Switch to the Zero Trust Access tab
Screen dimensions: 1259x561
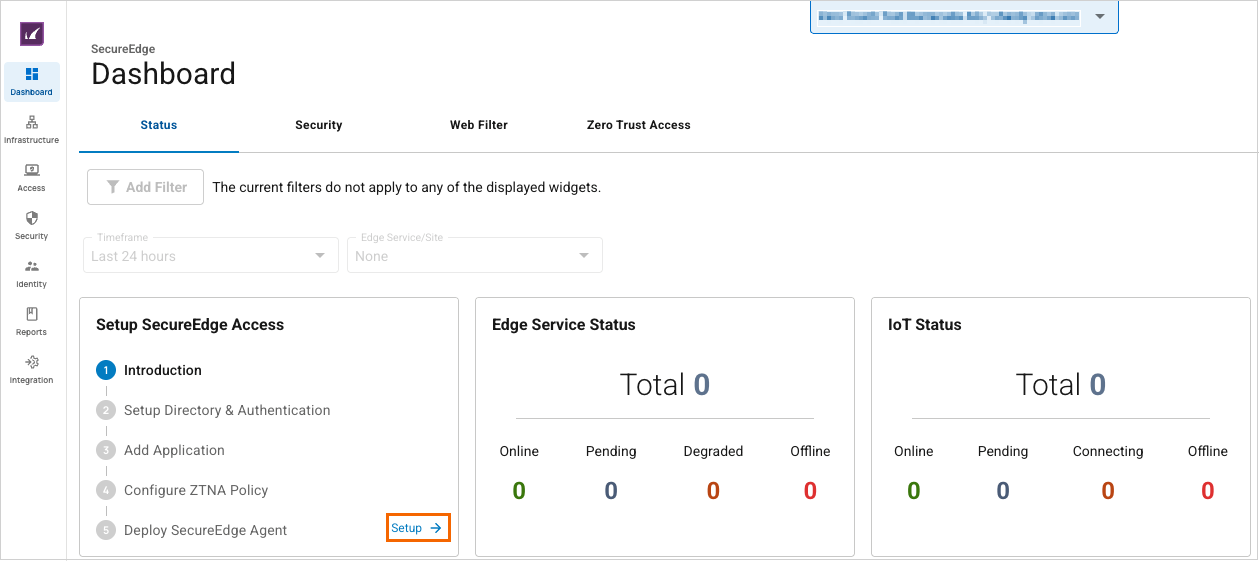click(638, 125)
